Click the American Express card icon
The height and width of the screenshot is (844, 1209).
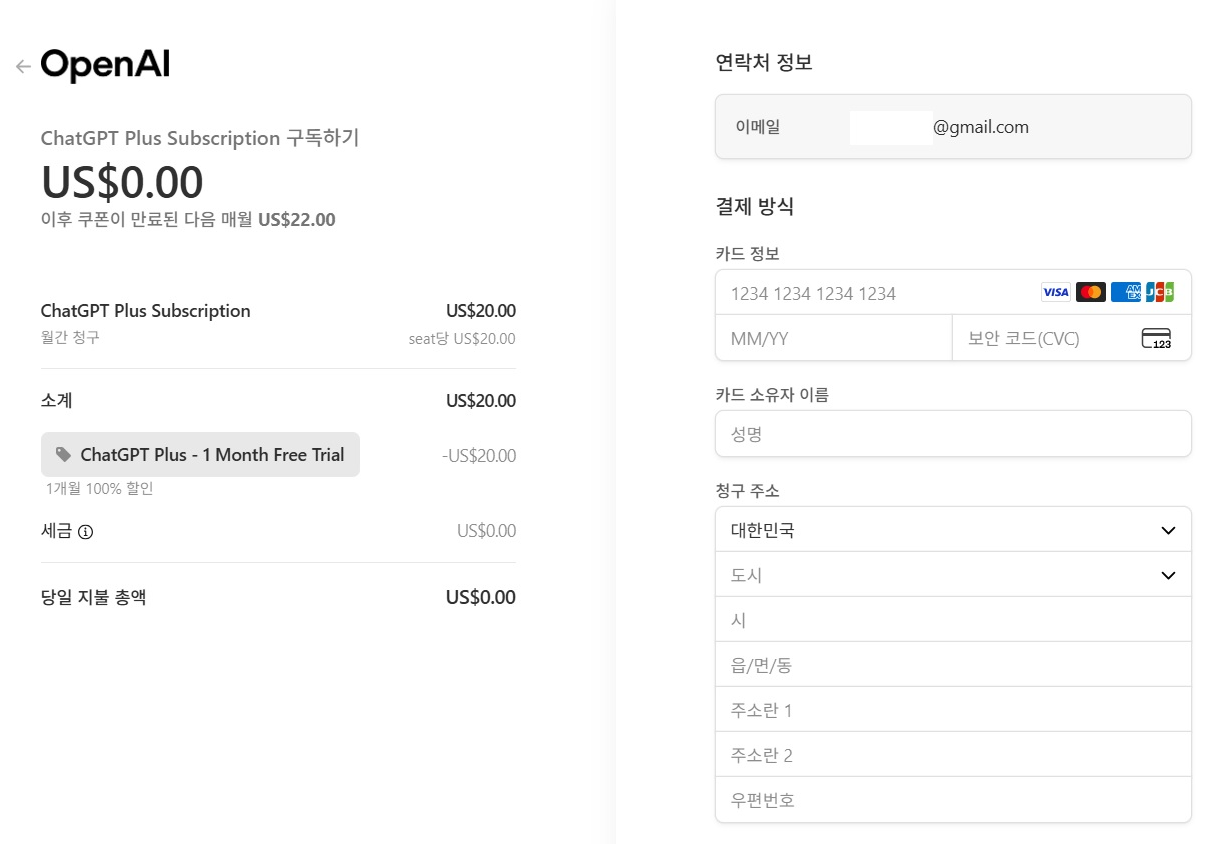pos(1127,292)
